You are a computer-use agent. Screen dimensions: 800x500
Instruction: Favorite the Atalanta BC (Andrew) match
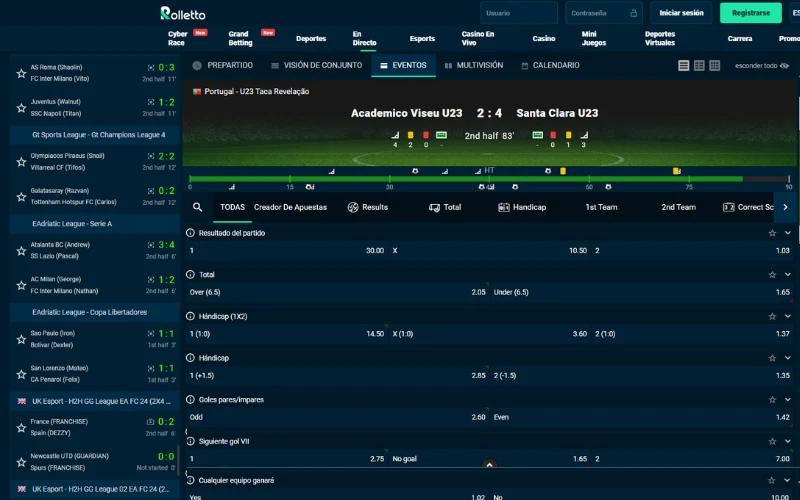click(x=21, y=251)
